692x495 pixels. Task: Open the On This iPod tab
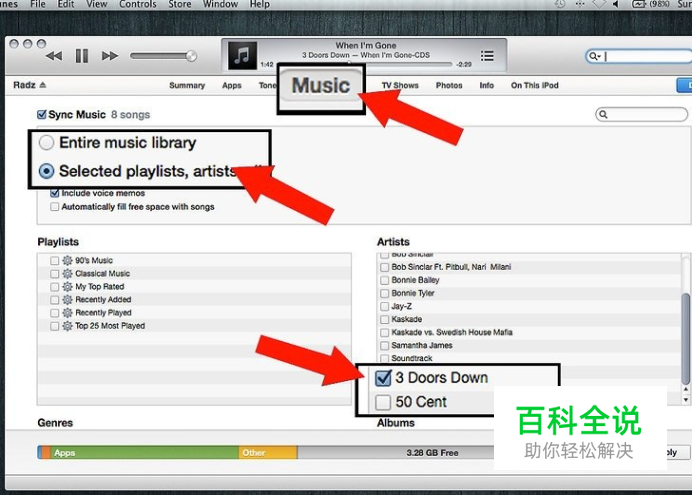pyautogui.click(x=534, y=85)
